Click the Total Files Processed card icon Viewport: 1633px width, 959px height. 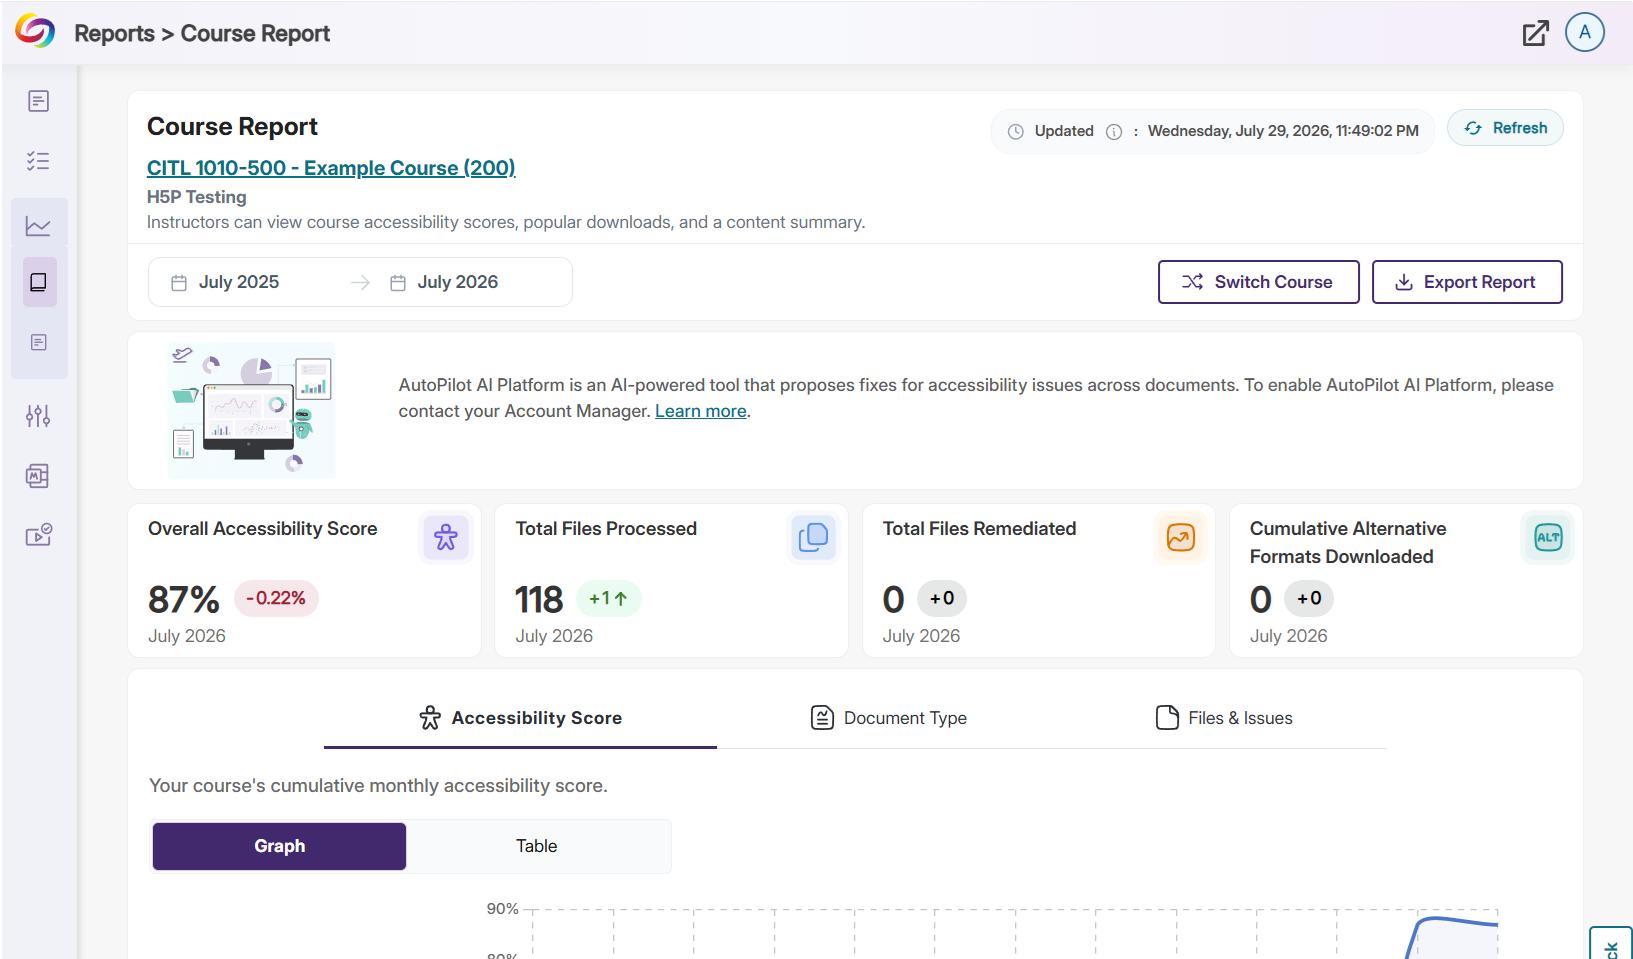click(x=813, y=538)
